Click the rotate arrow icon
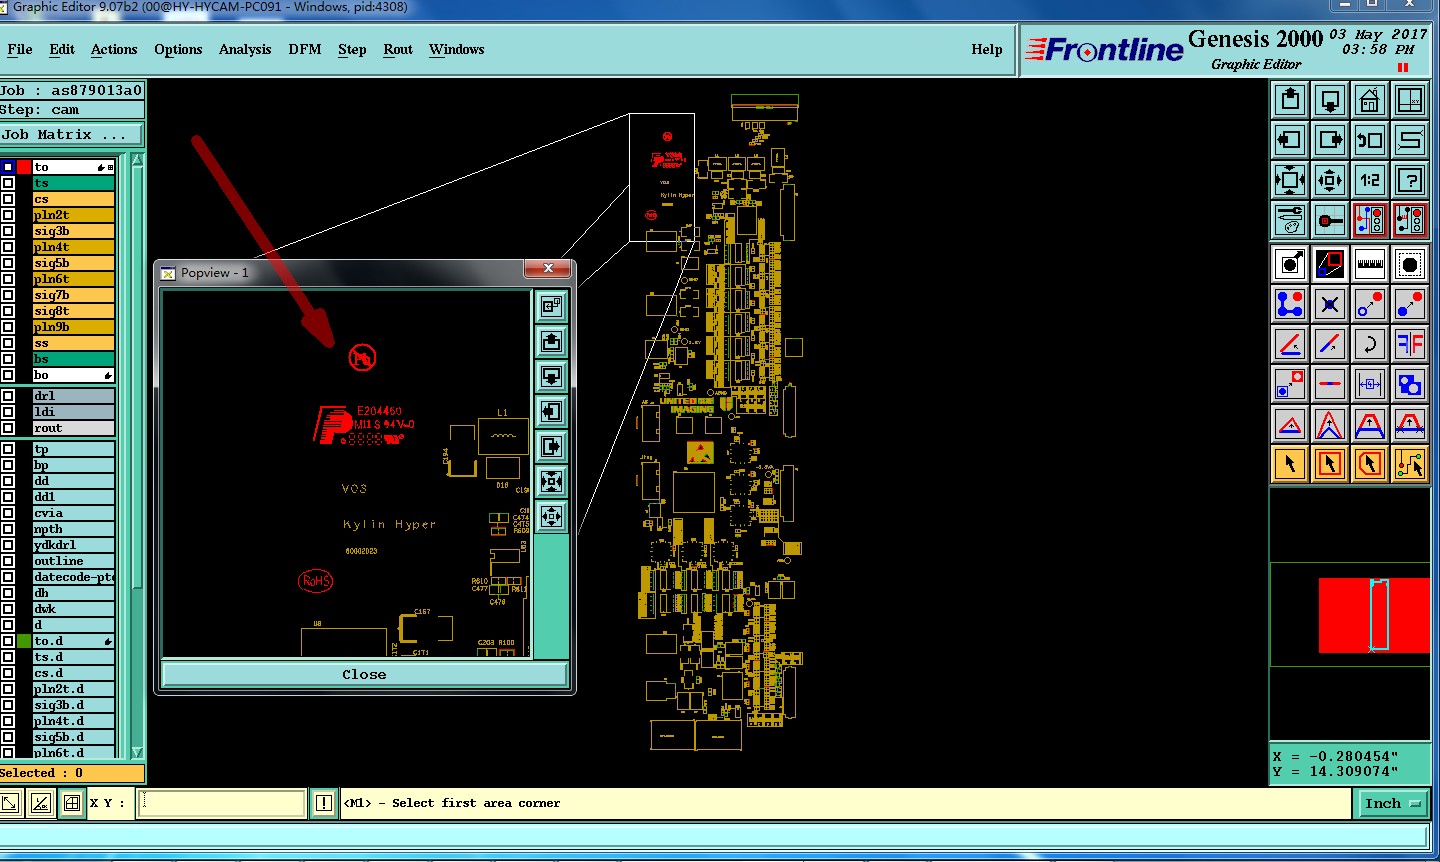Image resolution: width=1440 pixels, height=862 pixels. click(x=1370, y=344)
